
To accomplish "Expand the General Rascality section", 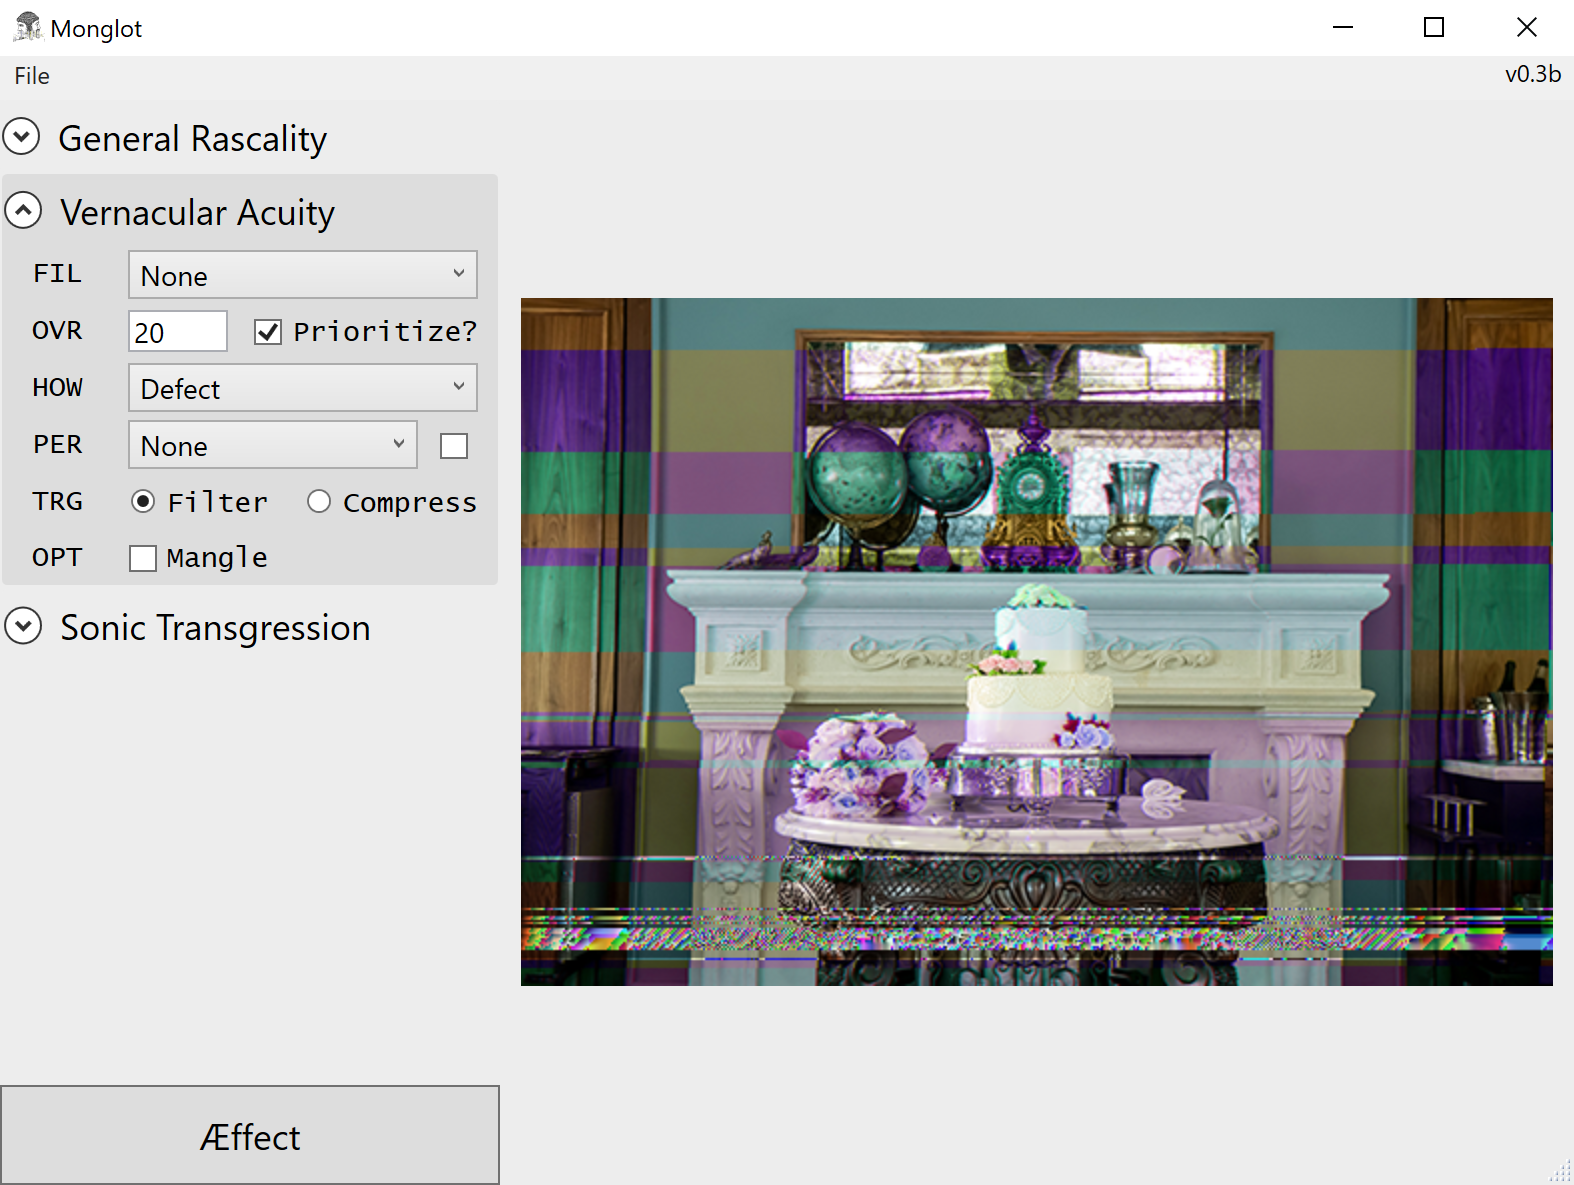I will (x=21, y=137).
